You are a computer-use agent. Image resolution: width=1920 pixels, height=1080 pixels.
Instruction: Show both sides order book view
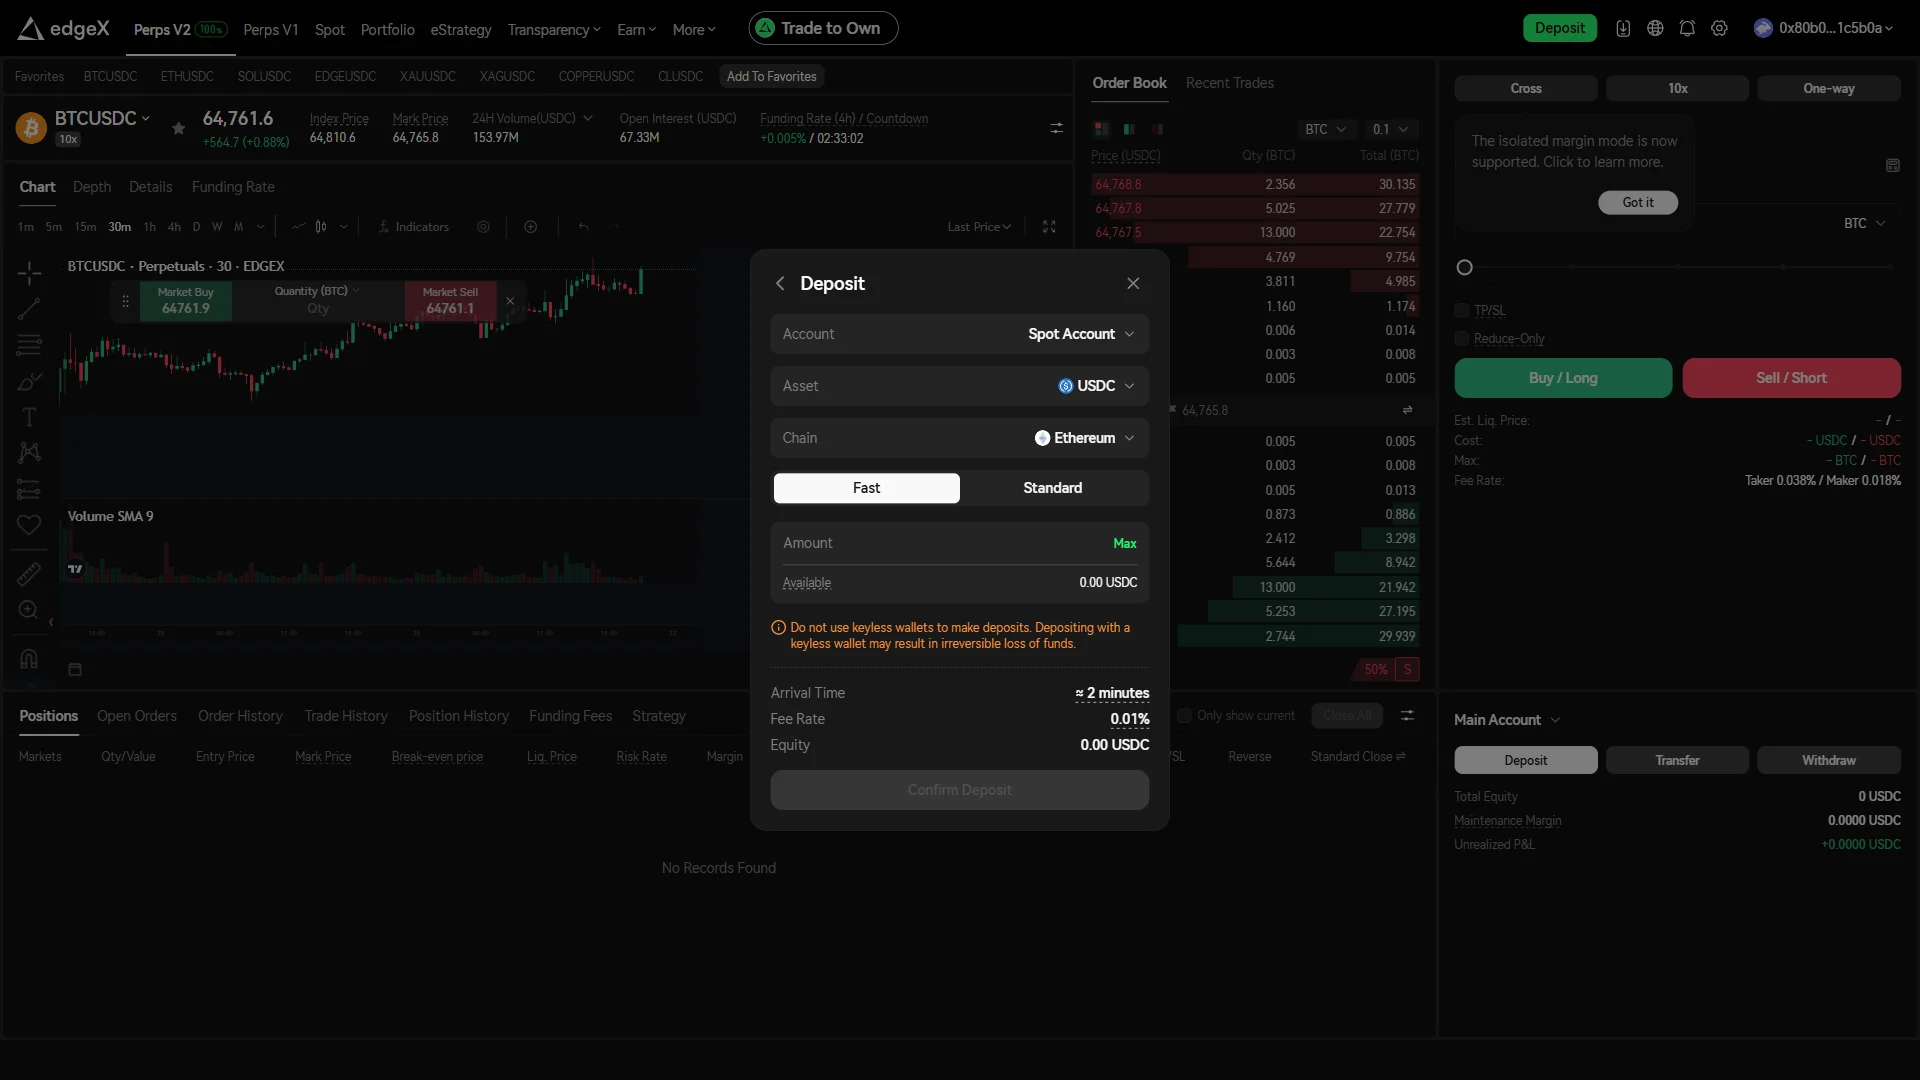[1101, 129]
